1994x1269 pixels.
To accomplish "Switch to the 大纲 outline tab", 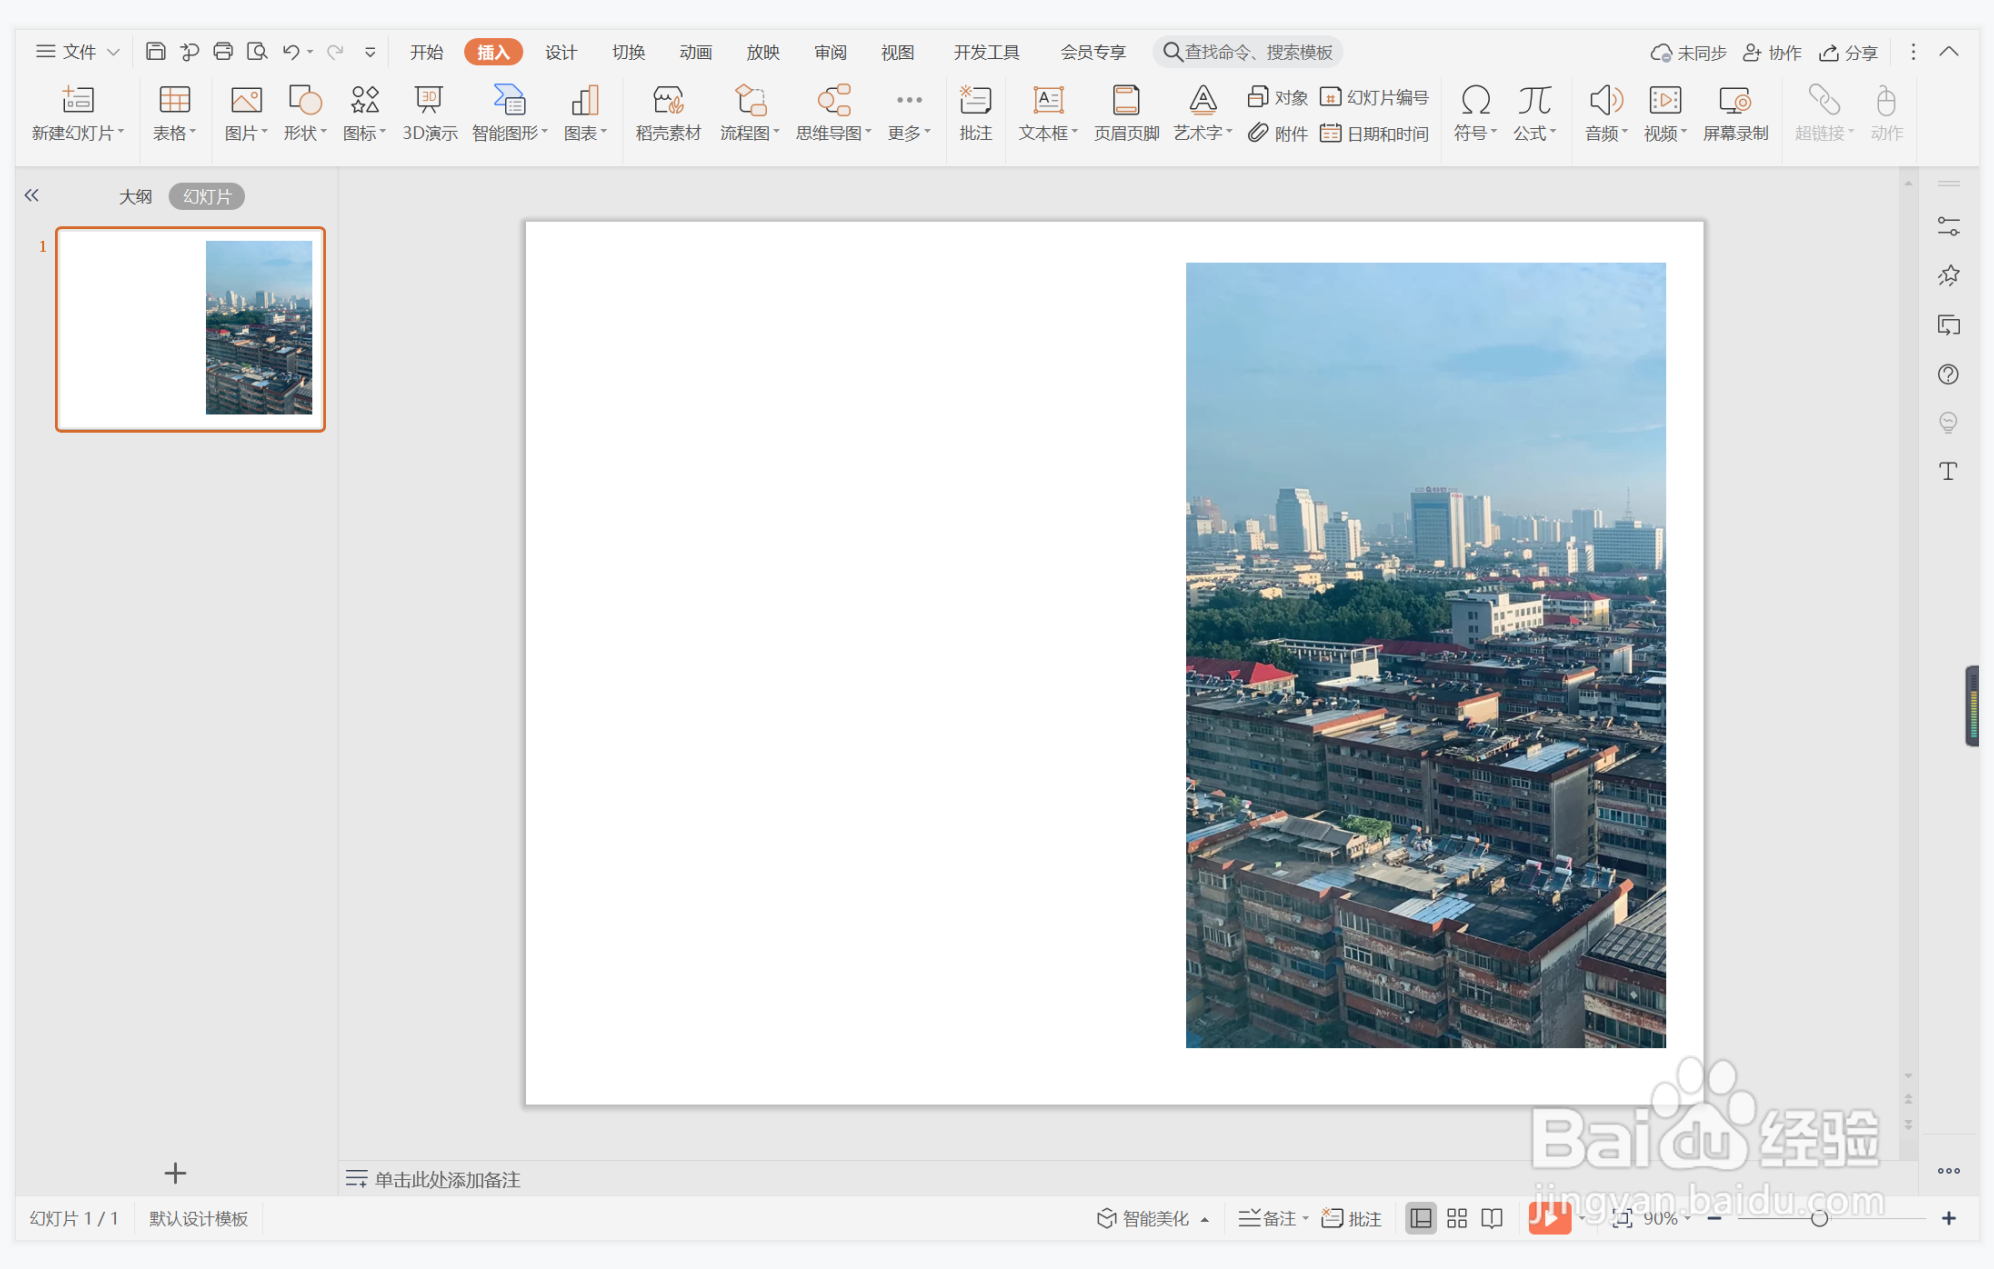I will point(135,197).
